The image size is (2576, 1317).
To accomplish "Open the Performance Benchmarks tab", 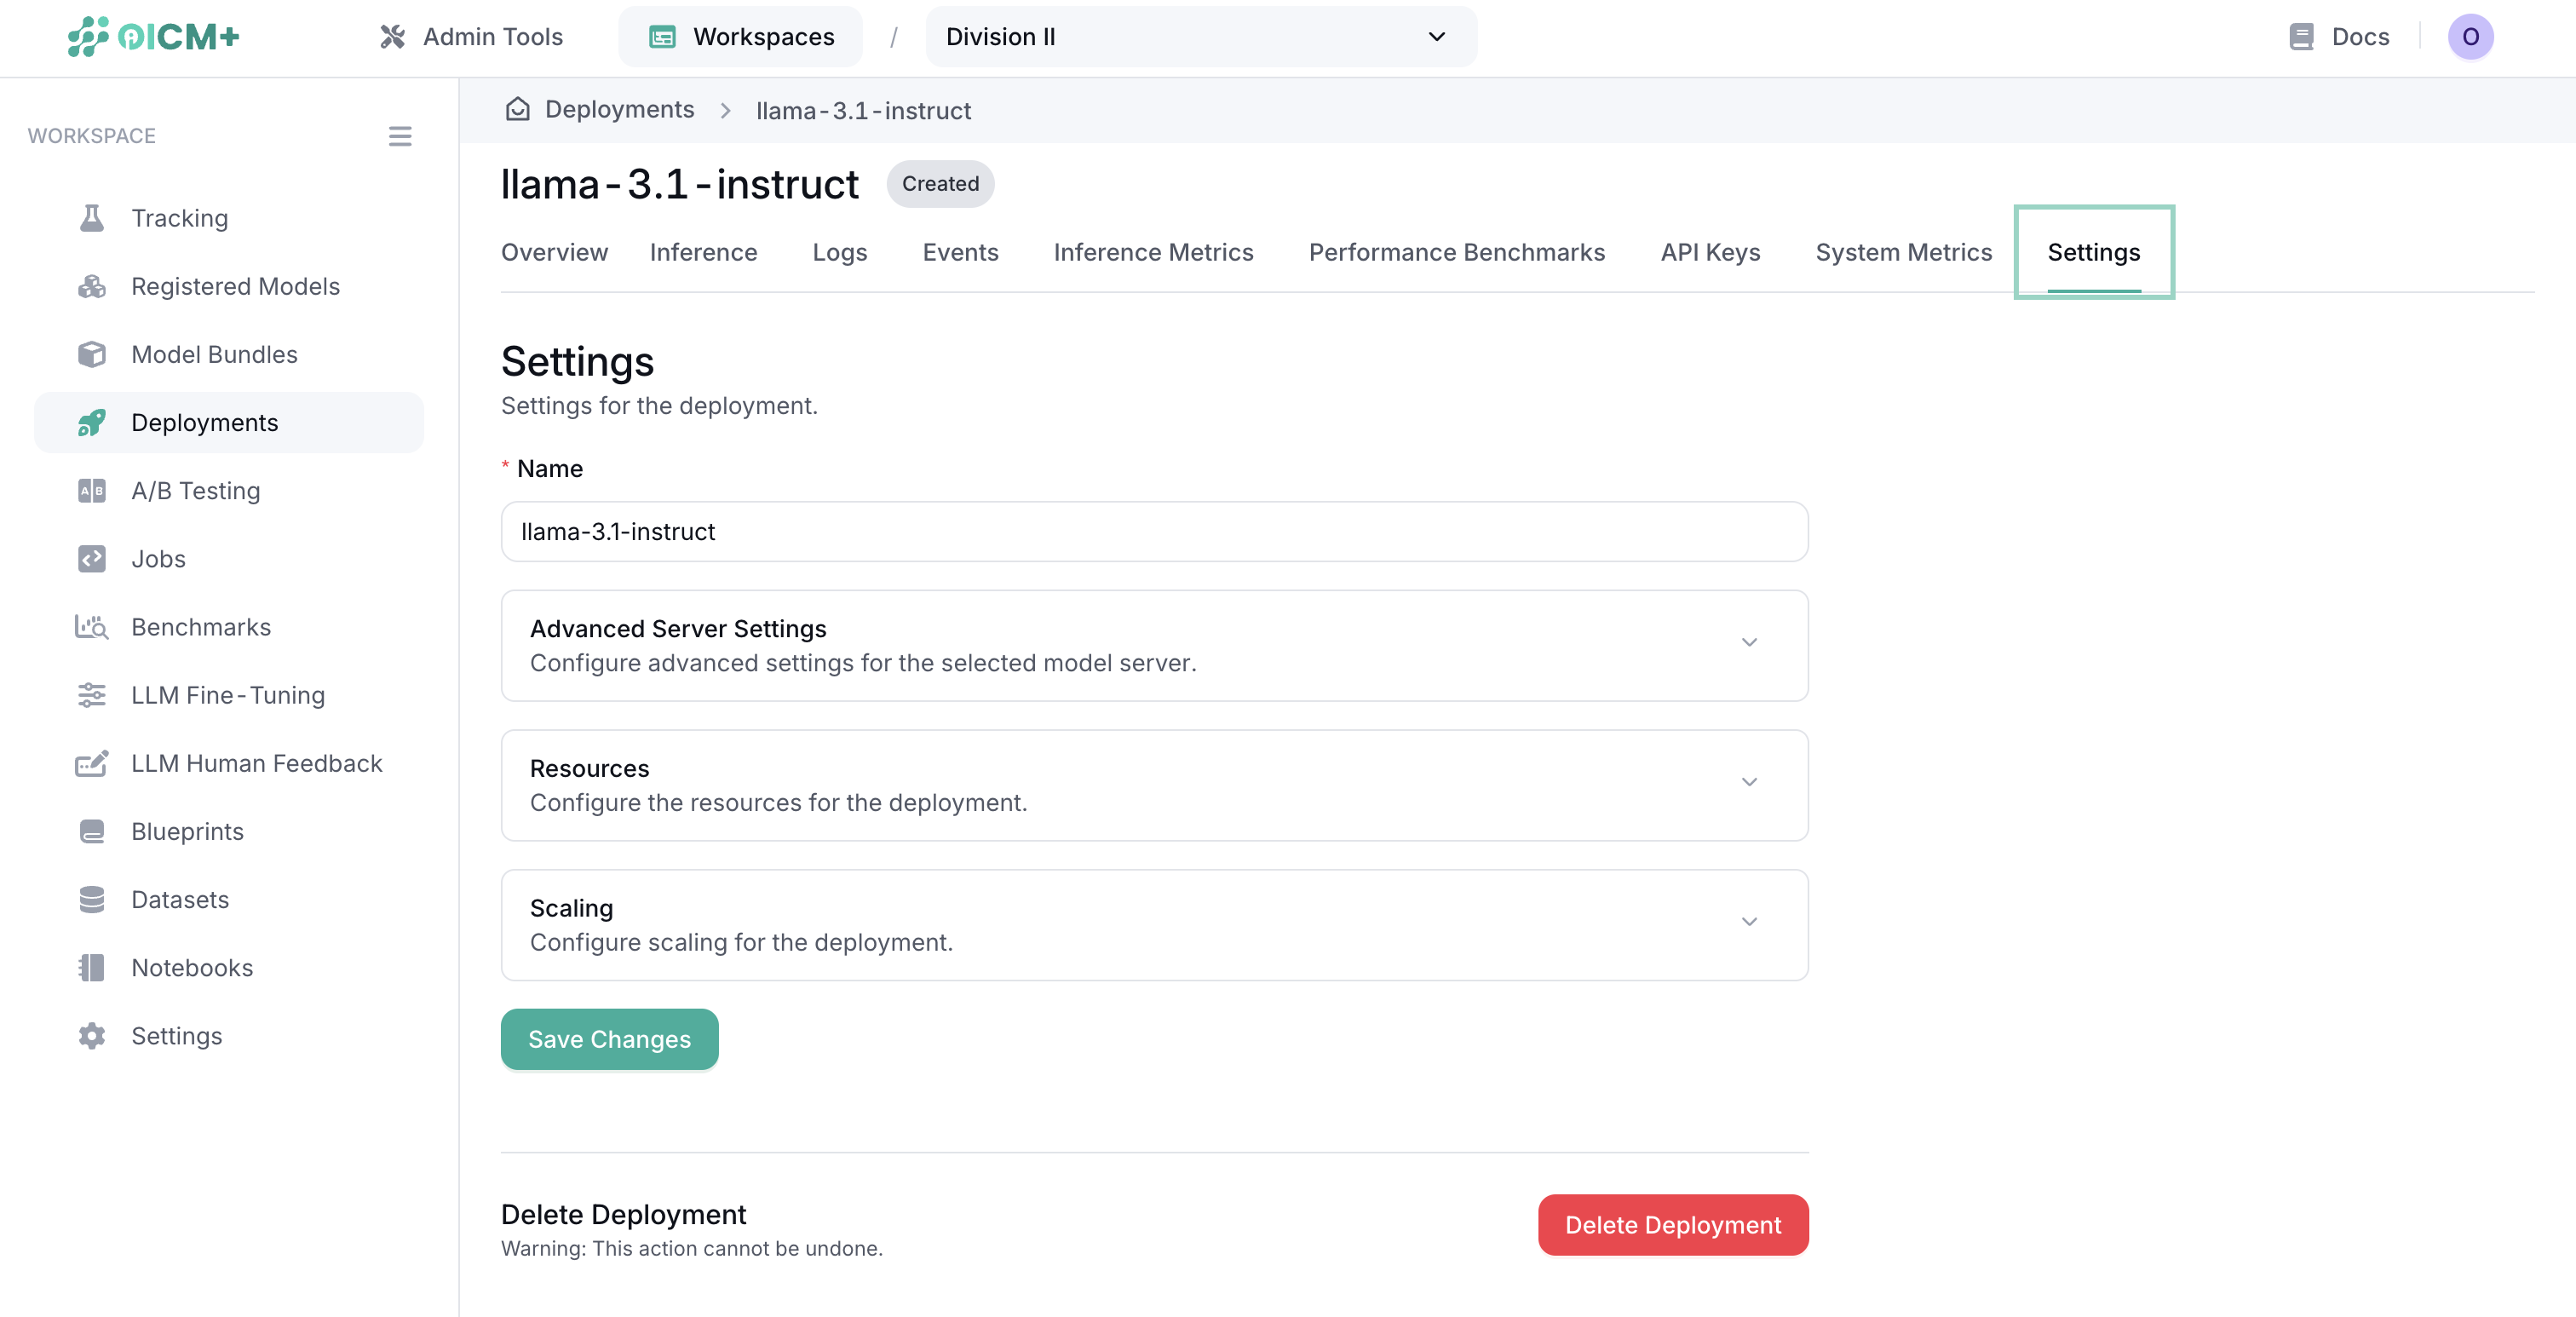I will 1456,252.
